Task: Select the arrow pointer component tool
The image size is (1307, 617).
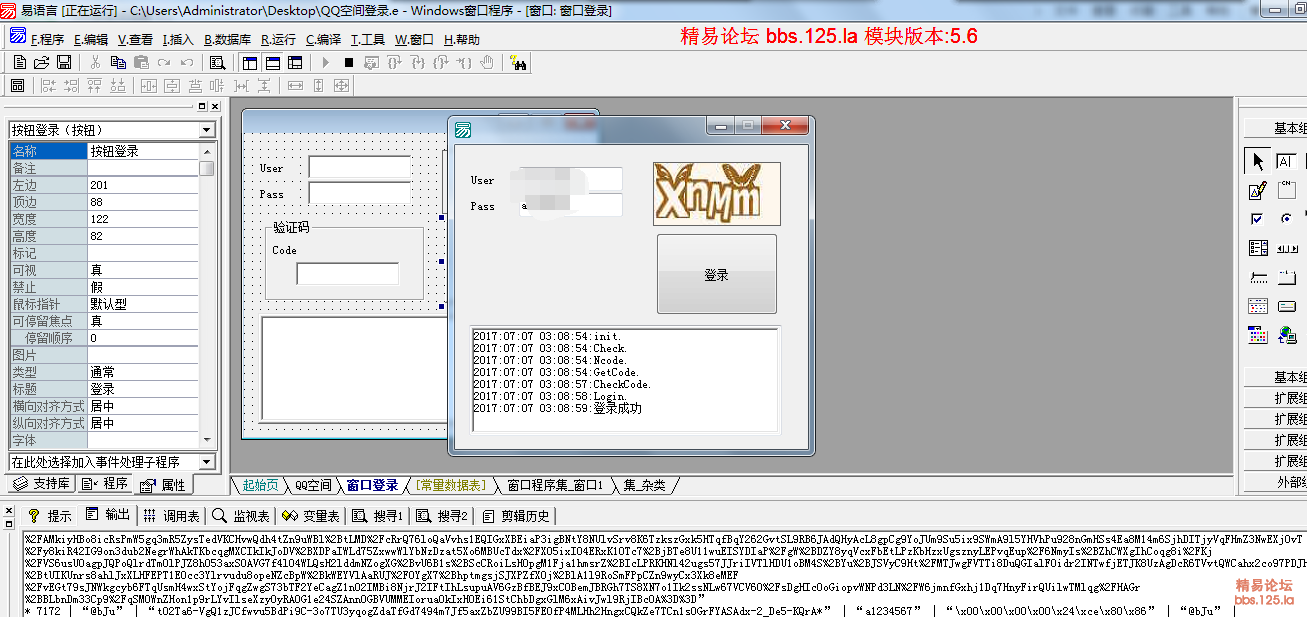Action: [1258, 161]
